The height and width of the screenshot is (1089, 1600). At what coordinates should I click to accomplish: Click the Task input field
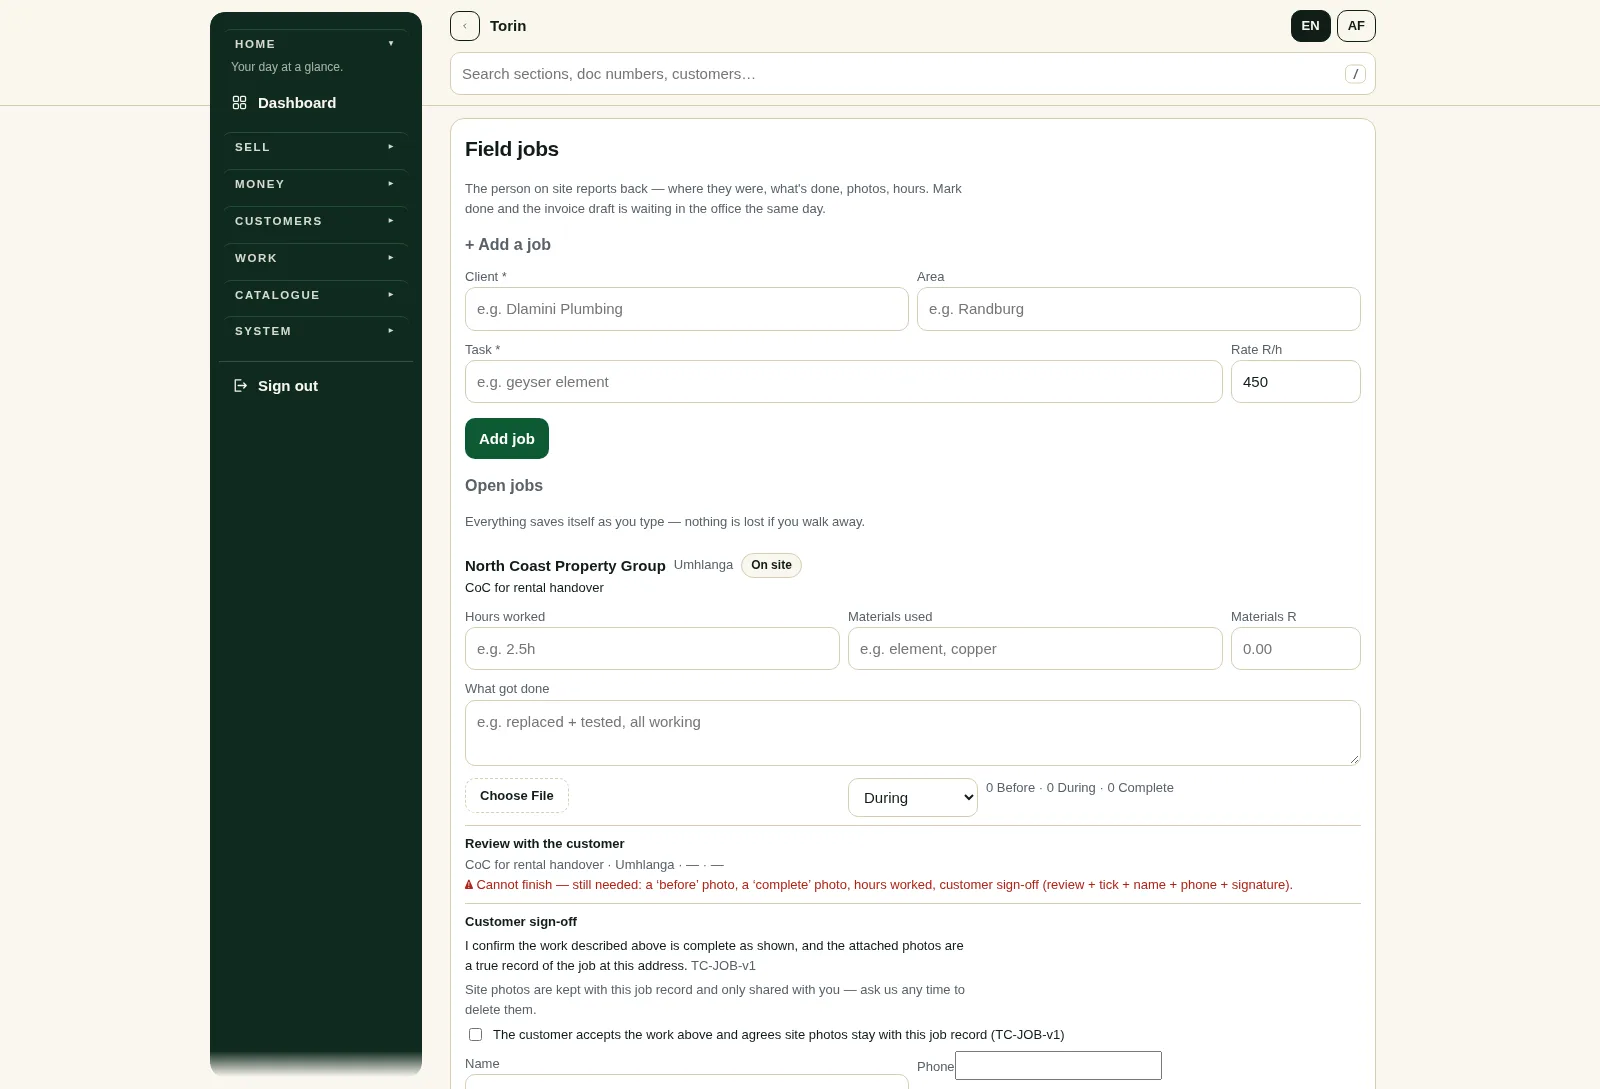(844, 382)
